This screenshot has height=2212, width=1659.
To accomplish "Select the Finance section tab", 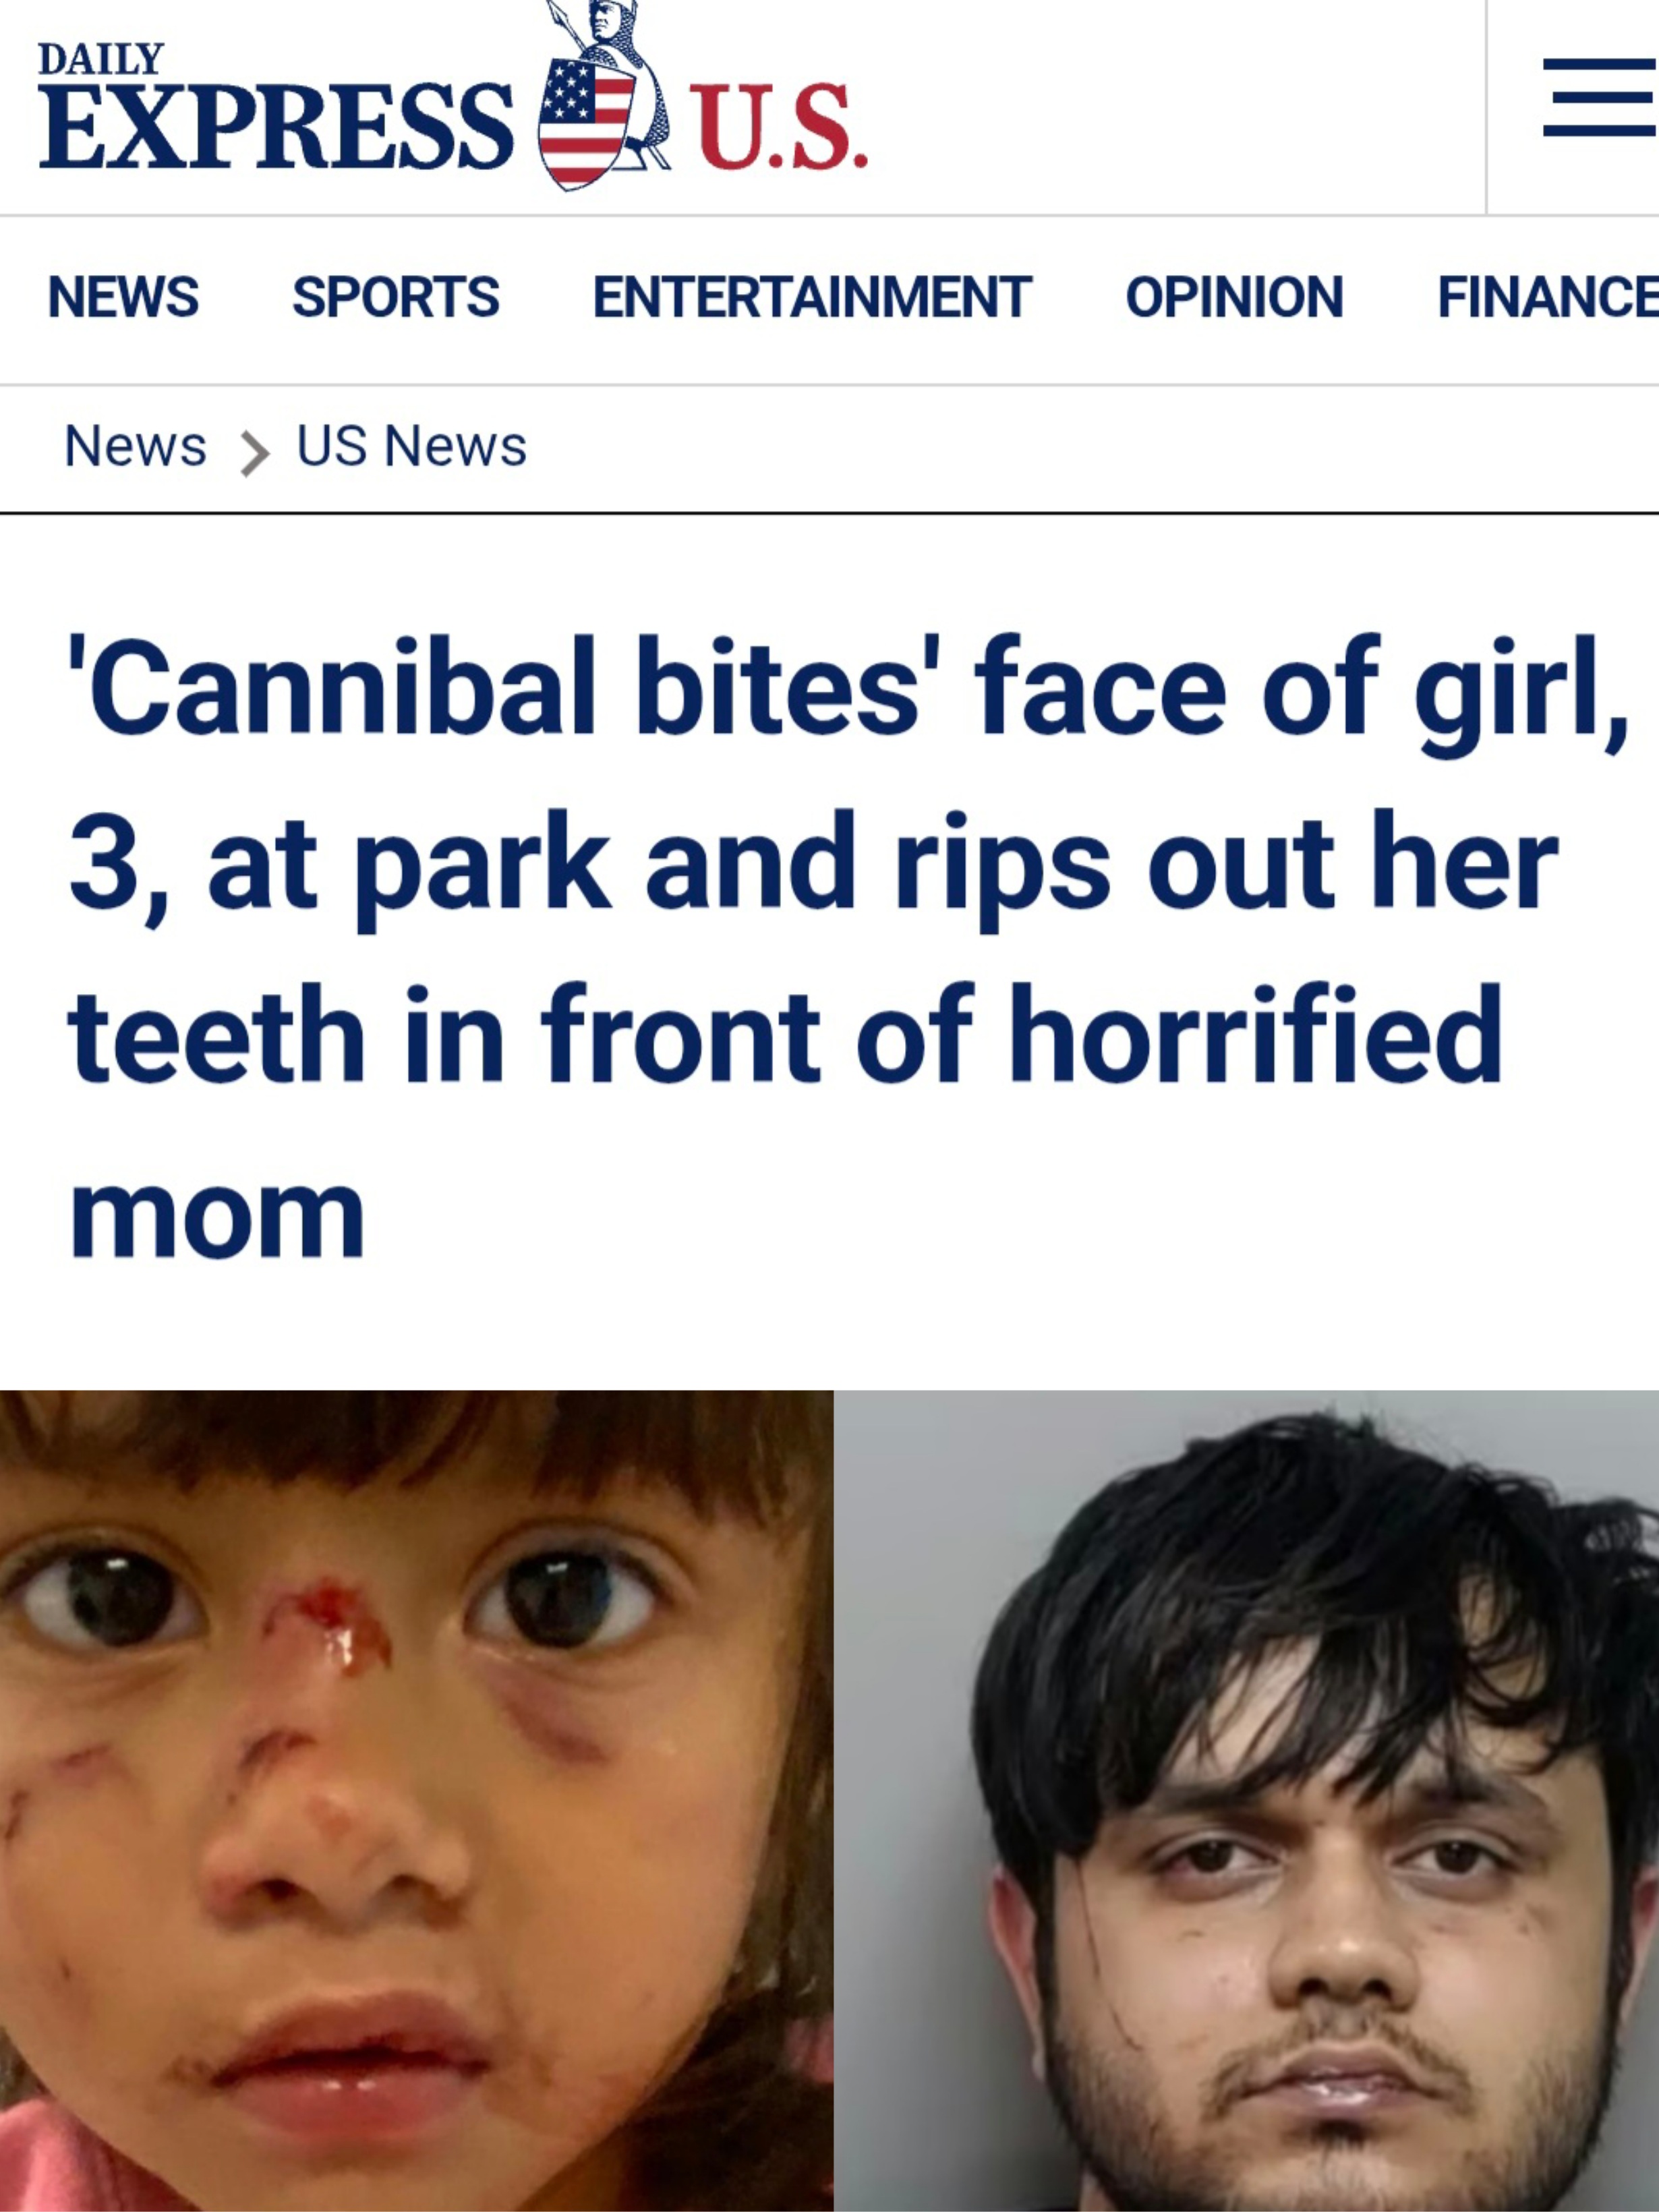I will 1547,297.
